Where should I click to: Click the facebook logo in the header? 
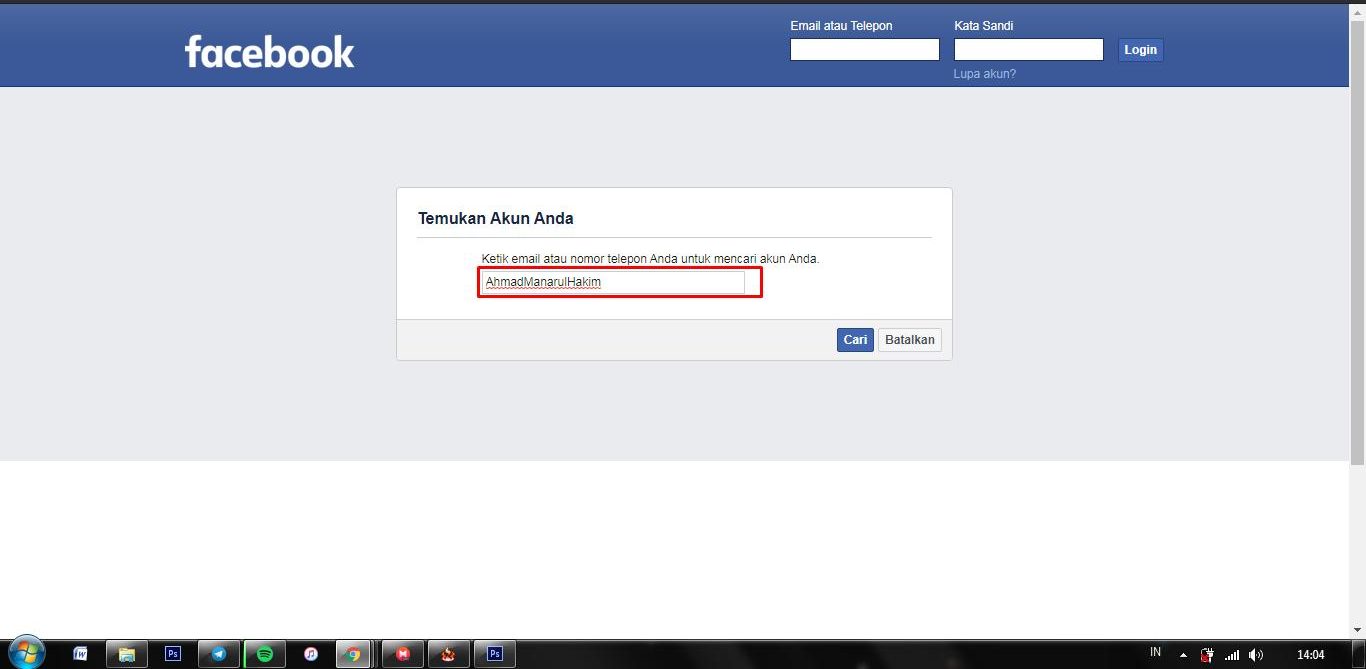click(x=269, y=52)
